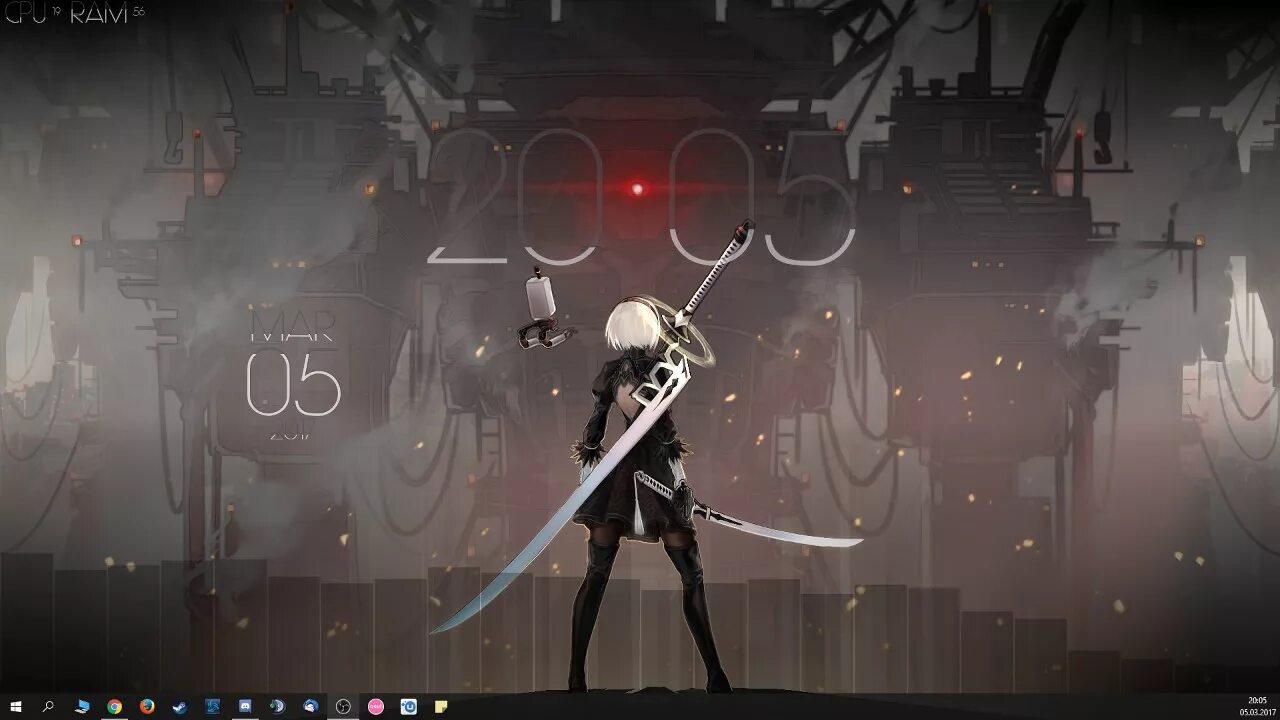Open the Windows Start menu

click(16, 706)
